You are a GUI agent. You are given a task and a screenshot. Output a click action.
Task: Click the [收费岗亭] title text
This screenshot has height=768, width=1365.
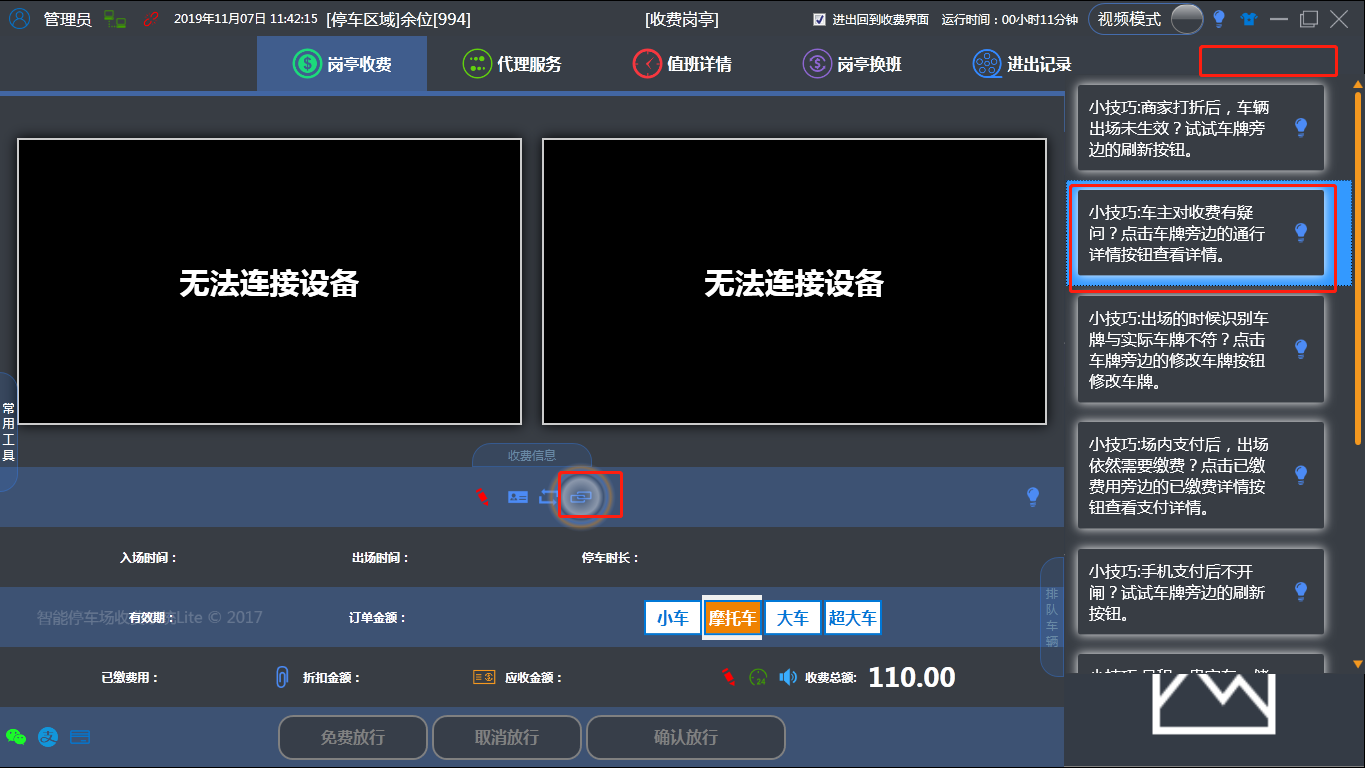pos(682,19)
